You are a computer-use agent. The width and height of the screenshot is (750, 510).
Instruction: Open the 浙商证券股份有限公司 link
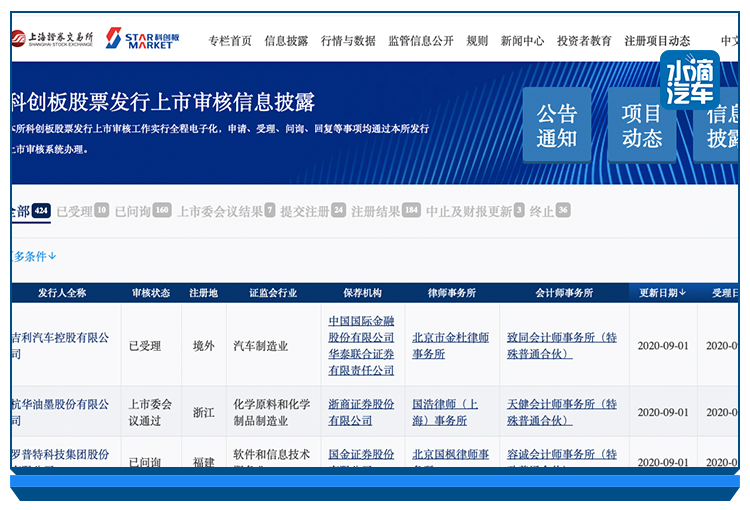[x=361, y=412]
